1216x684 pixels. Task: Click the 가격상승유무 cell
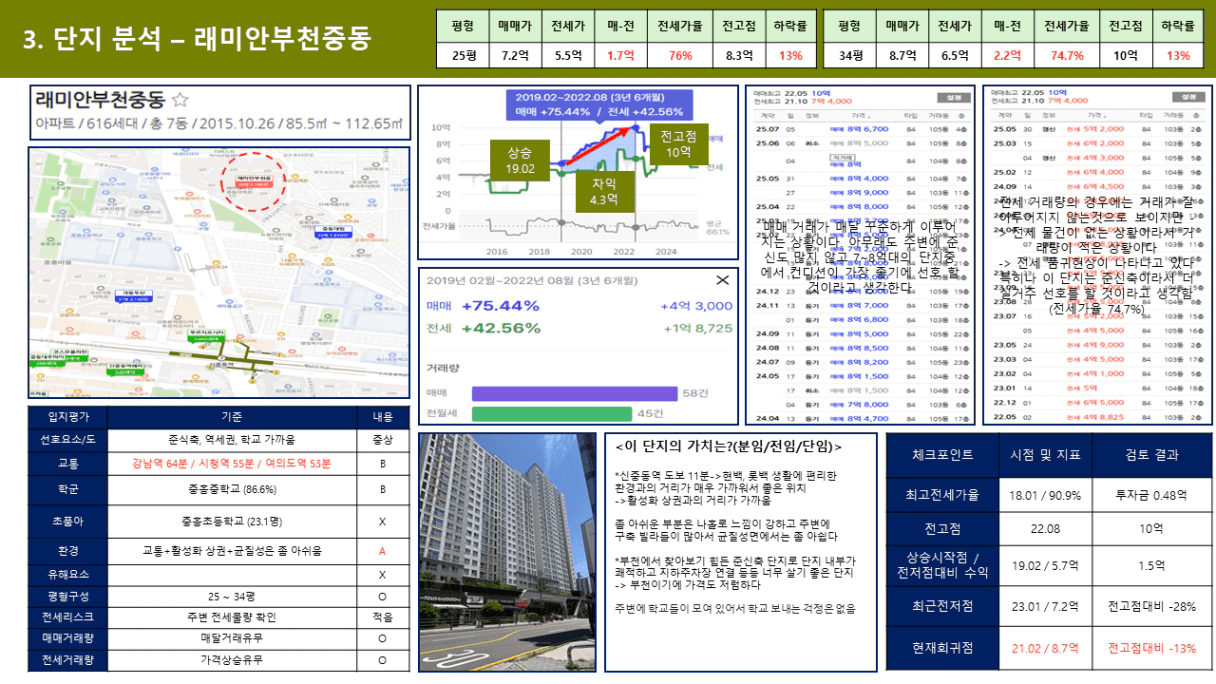(231, 660)
